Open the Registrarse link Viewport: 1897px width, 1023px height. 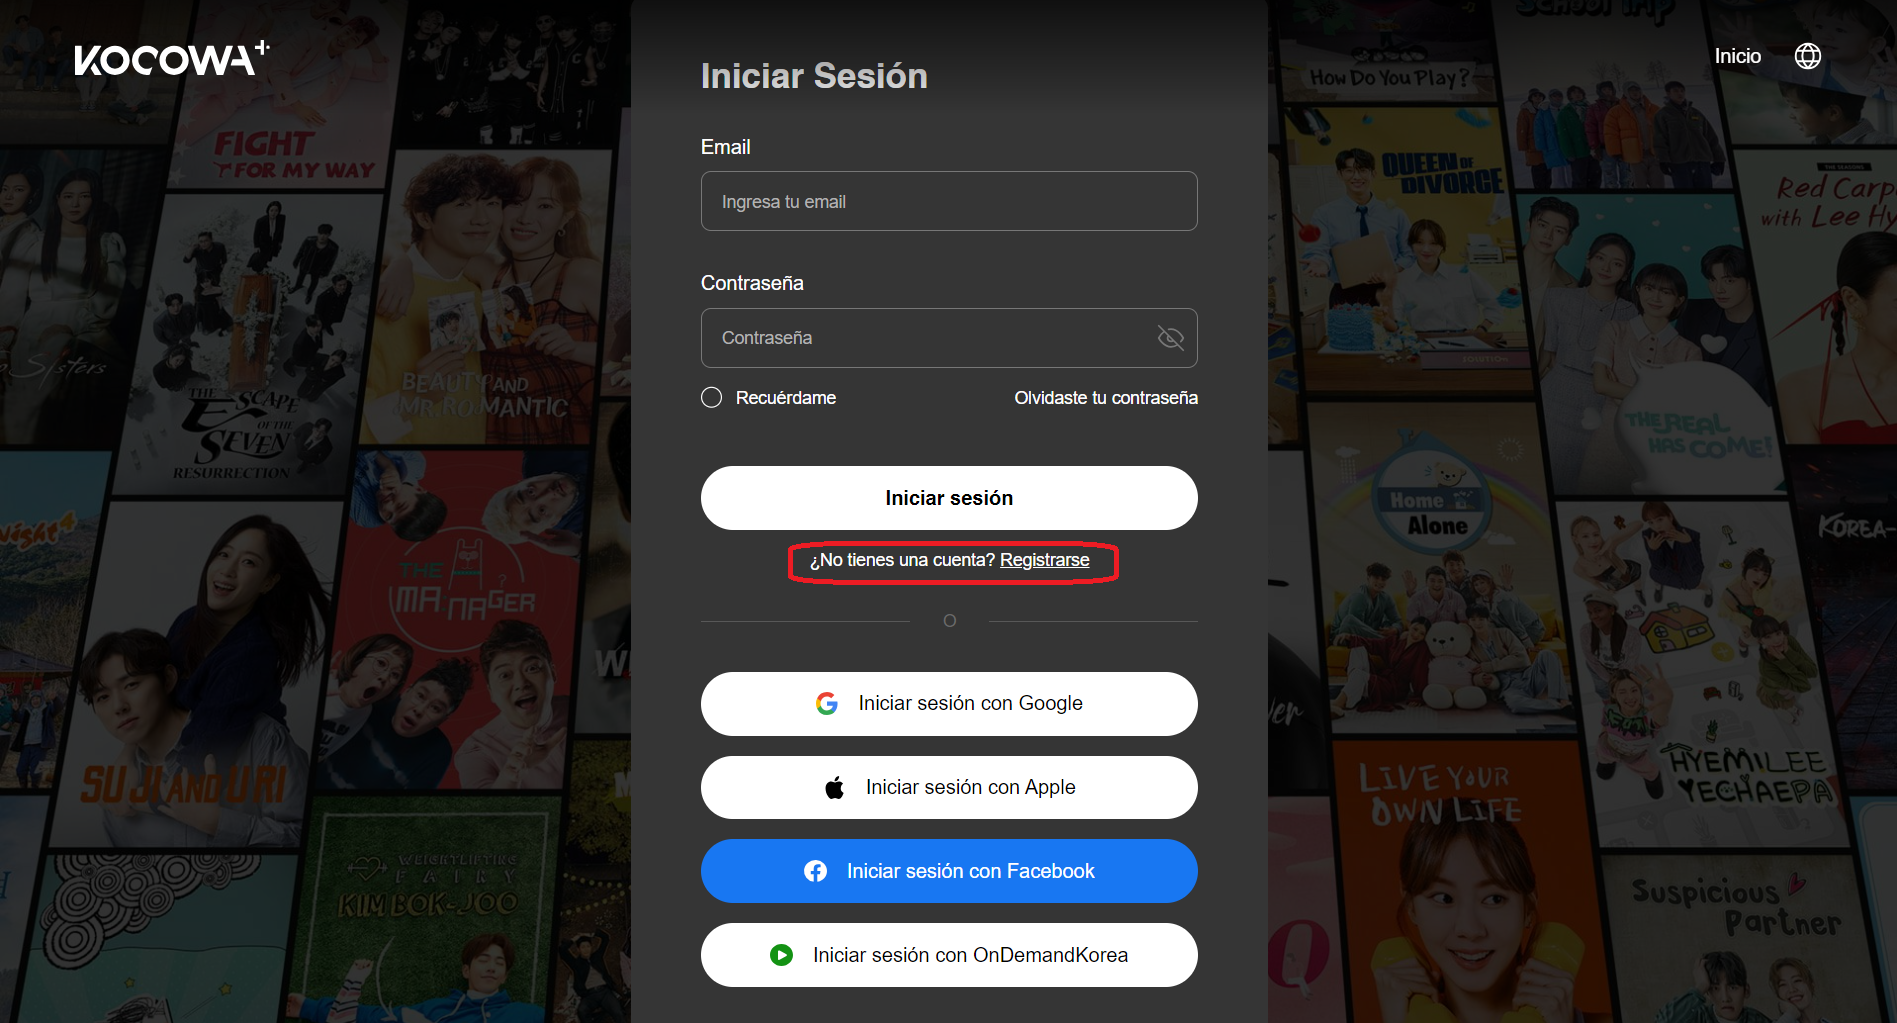coord(1044,560)
